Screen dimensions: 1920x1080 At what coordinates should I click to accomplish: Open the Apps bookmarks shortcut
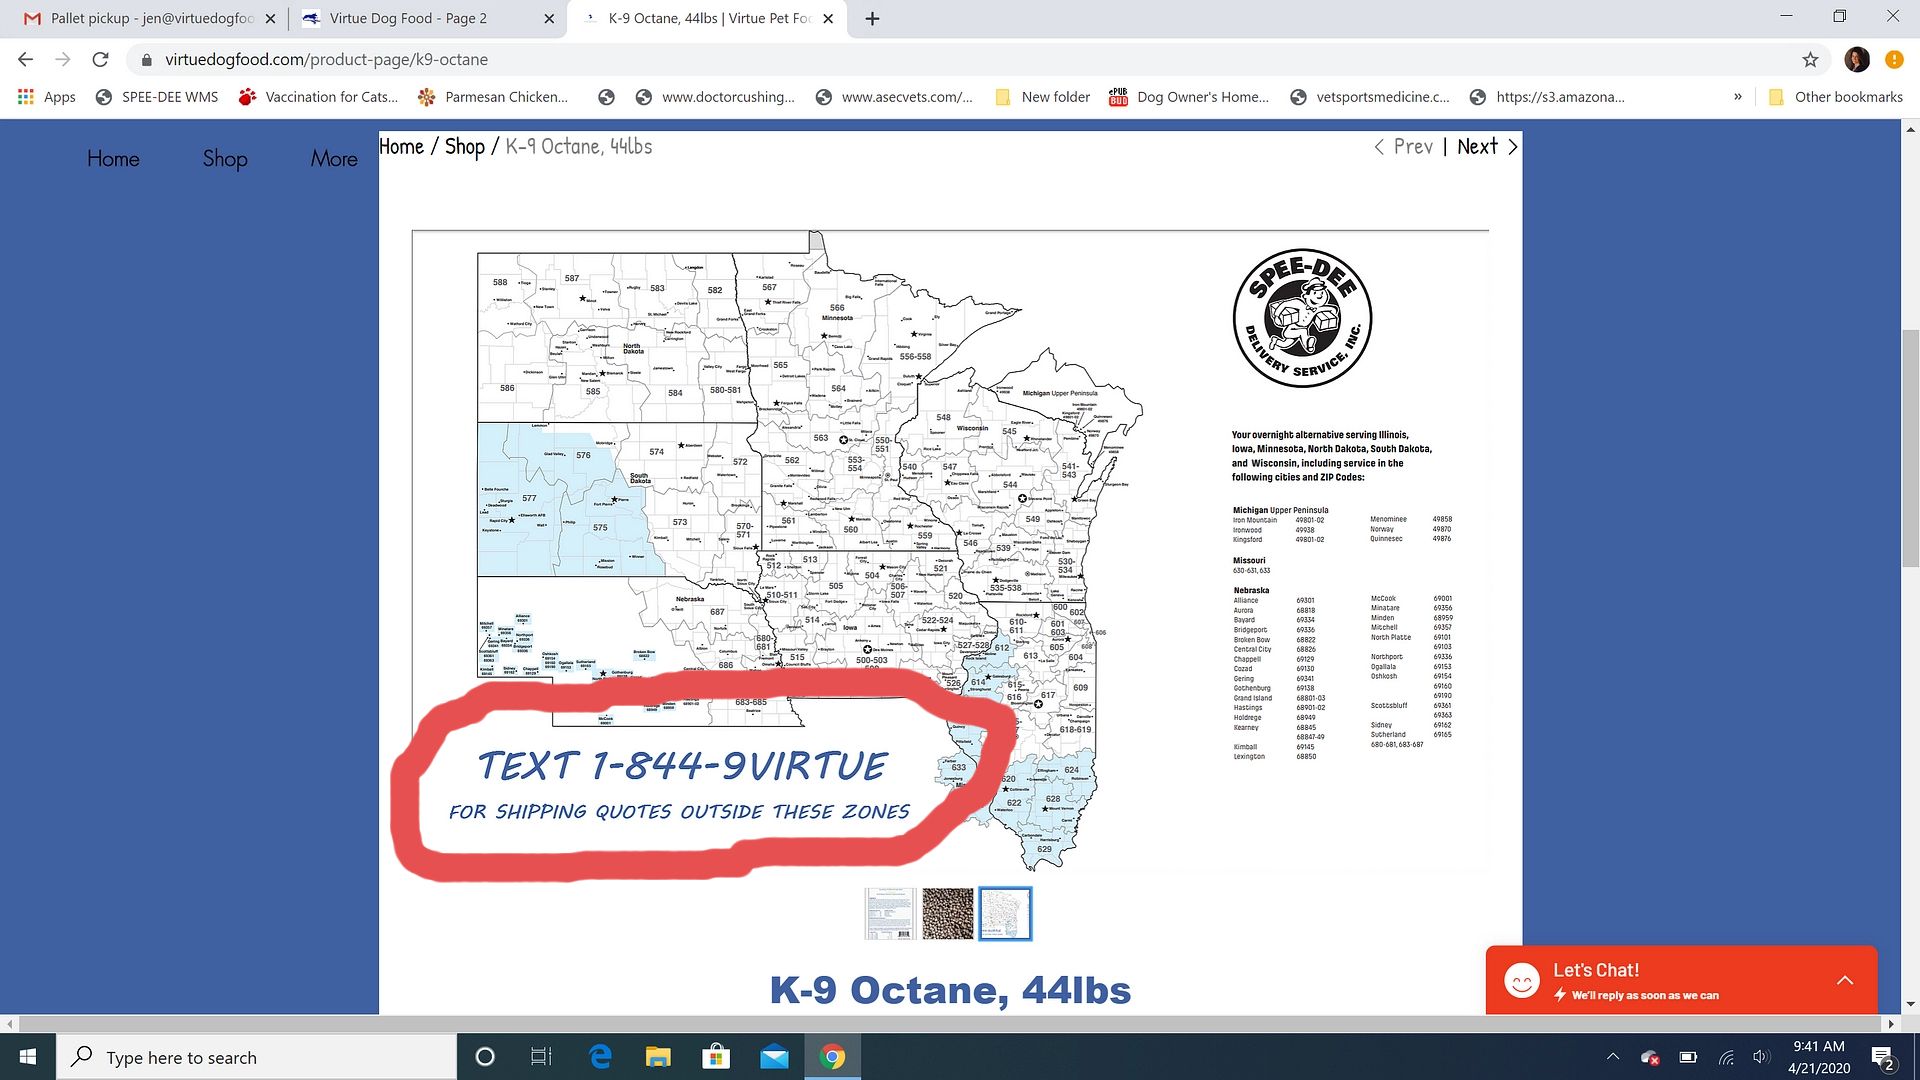point(47,97)
